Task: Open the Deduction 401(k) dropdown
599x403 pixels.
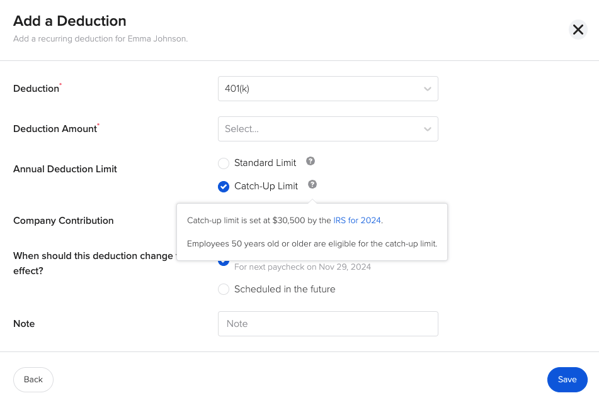Action: pyautogui.click(x=328, y=89)
